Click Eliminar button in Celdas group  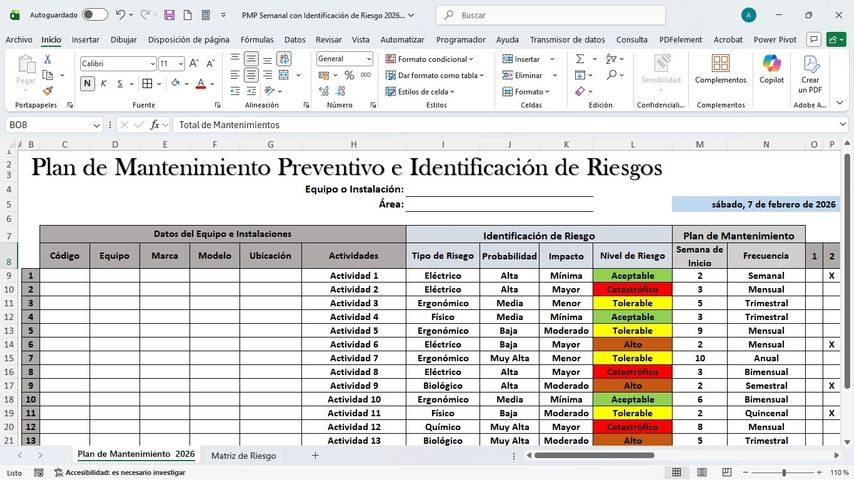coord(522,75)
